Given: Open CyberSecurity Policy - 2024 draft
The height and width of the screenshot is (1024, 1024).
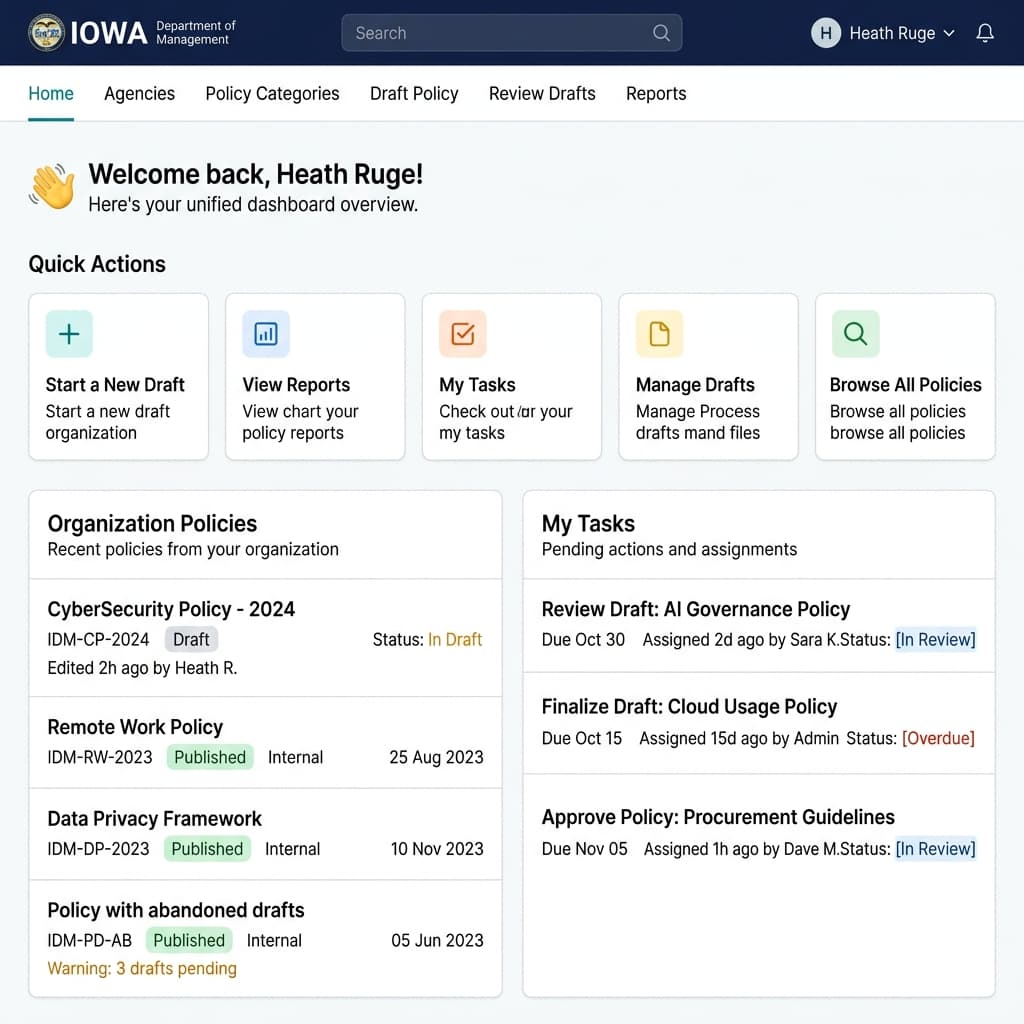Looking at the screenshot, I should point(170,609).
